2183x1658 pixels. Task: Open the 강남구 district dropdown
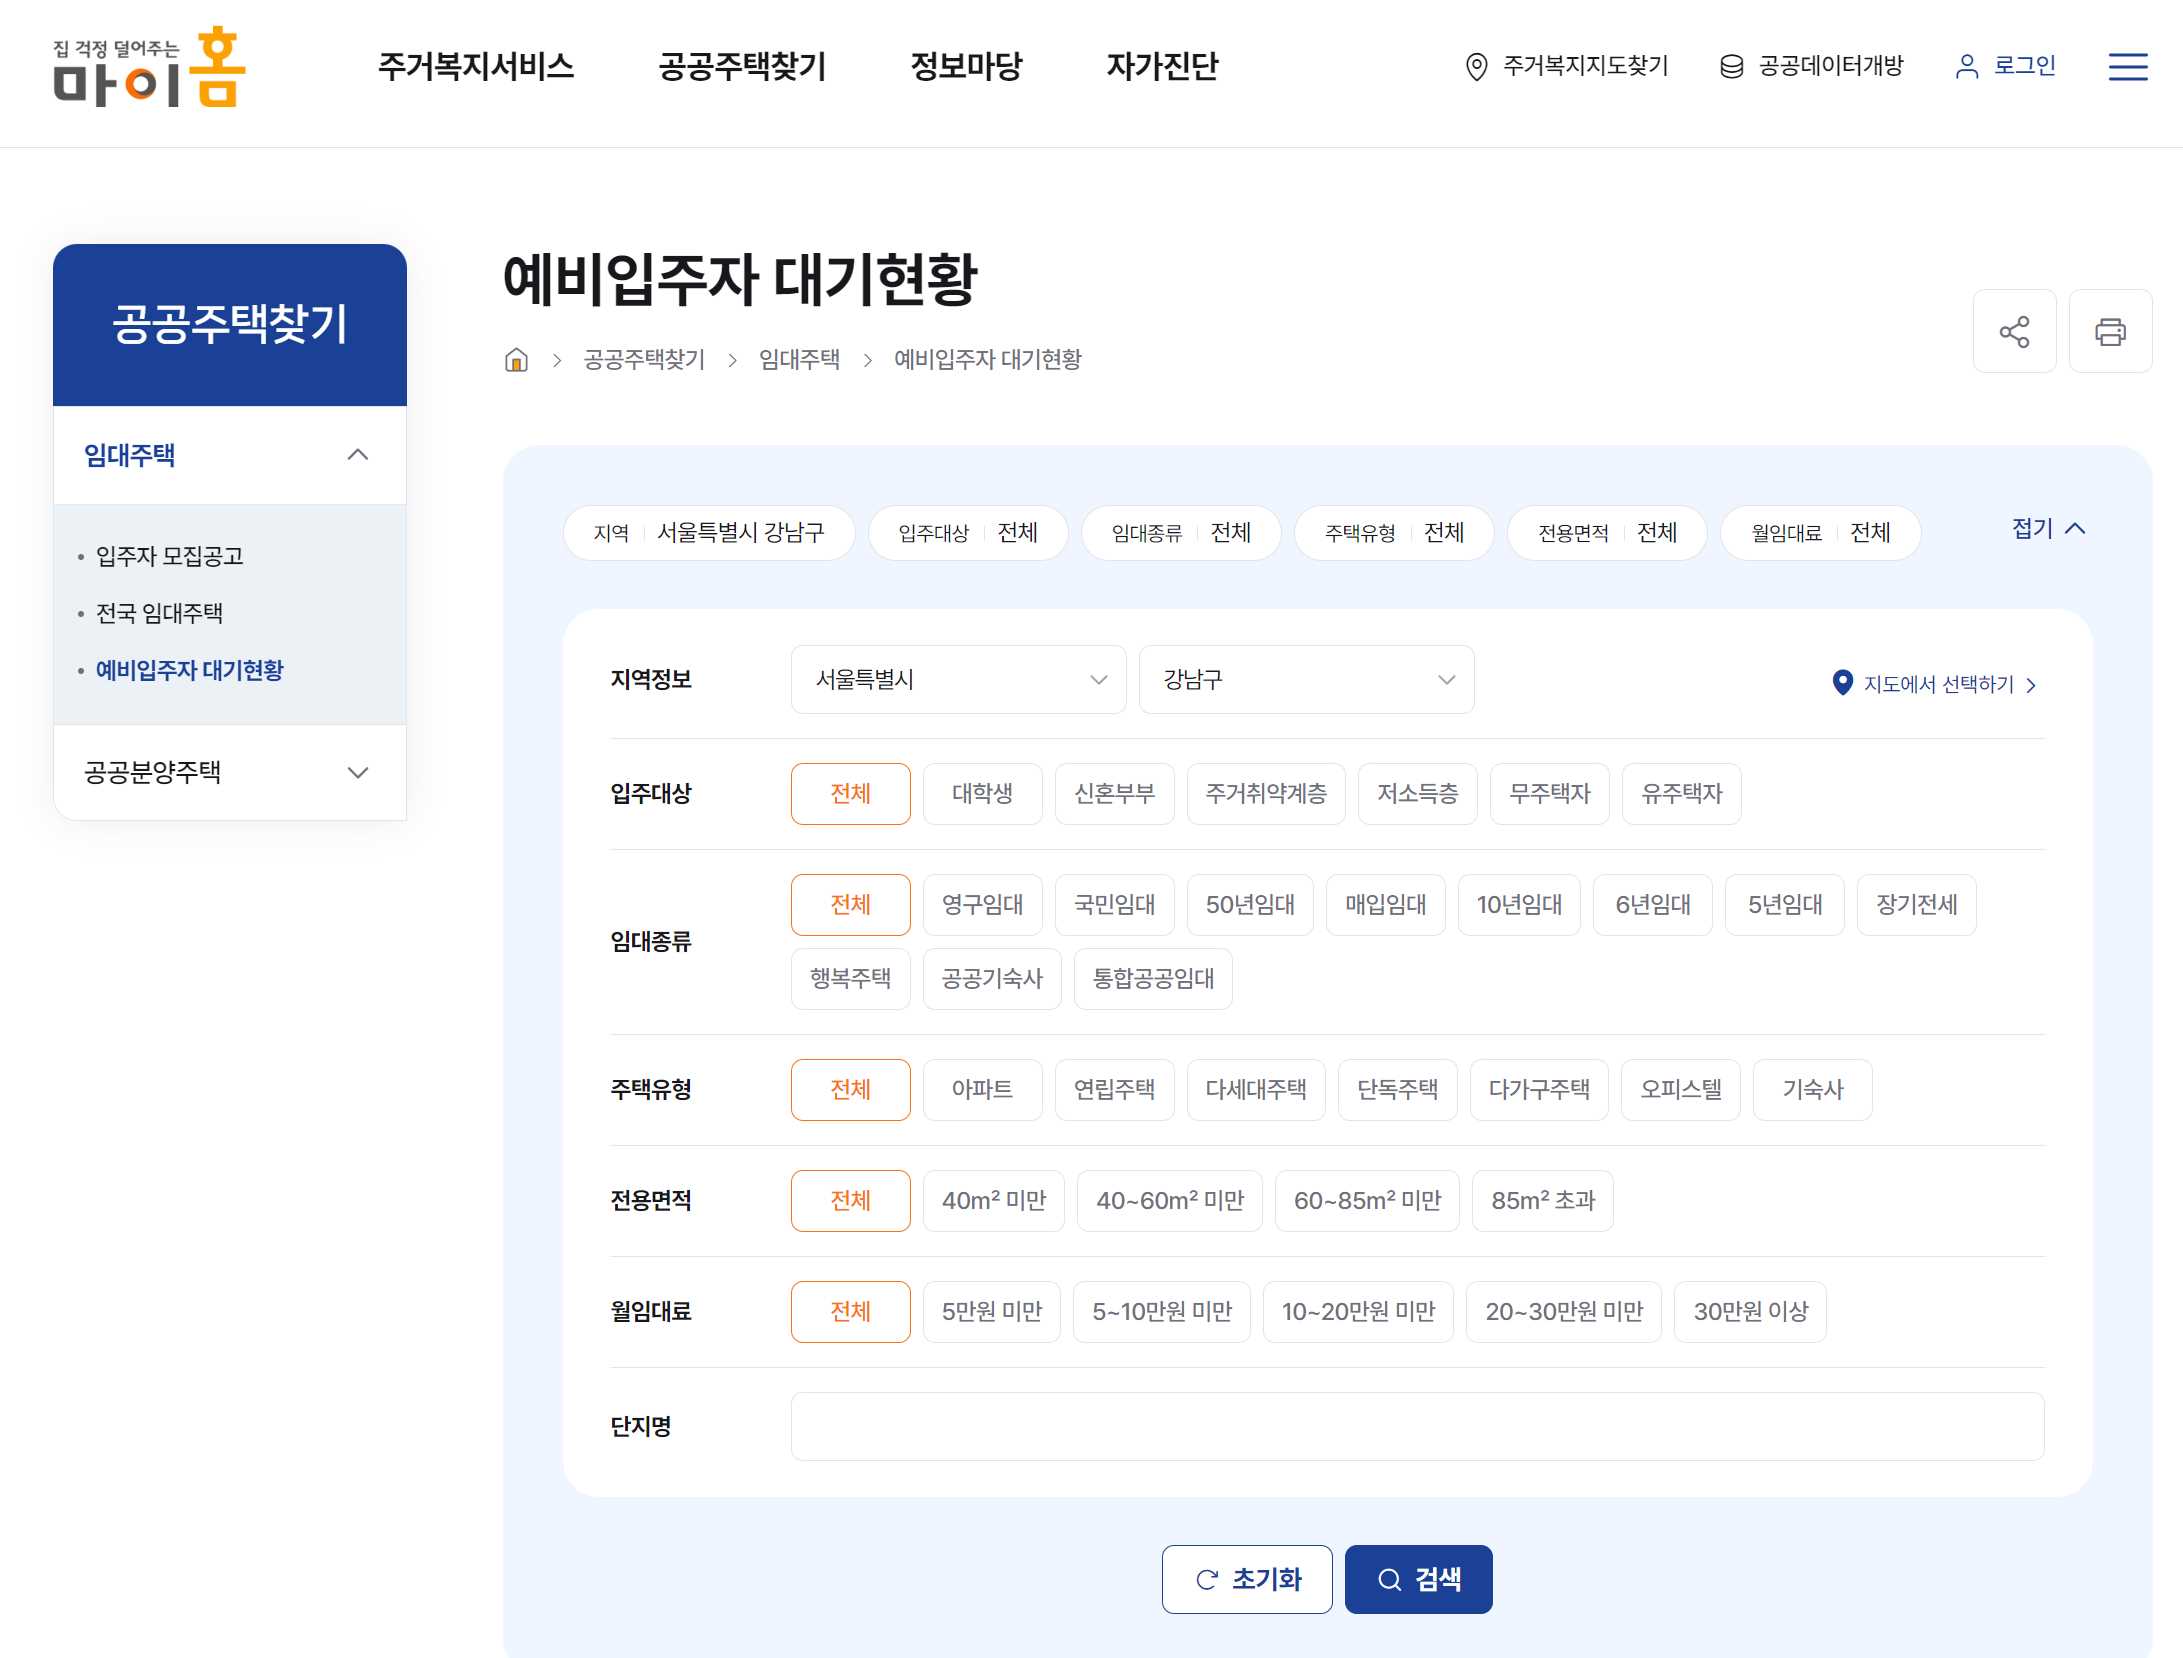pyautogui.click(x=1305, y=680)
